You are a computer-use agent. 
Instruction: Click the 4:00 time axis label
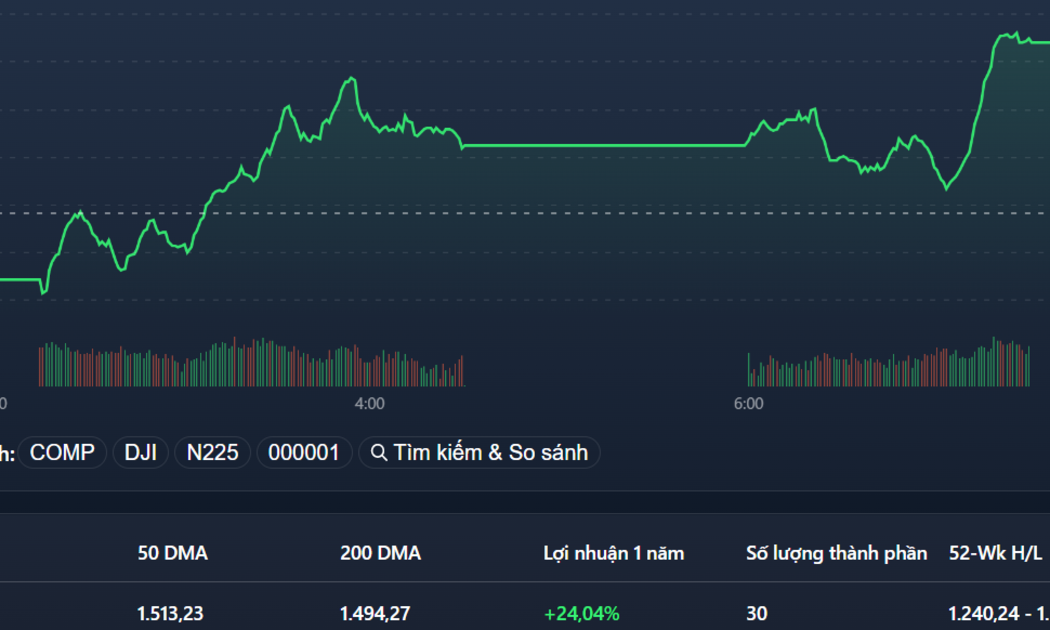coord(370,404)
